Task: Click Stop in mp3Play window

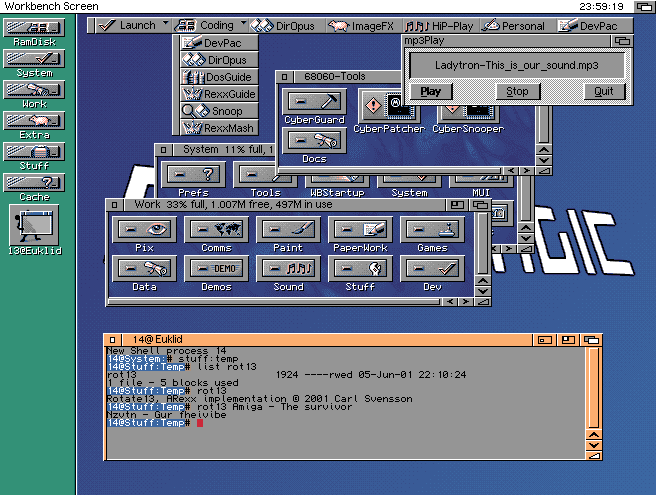Action: click(x=518, y=91)
